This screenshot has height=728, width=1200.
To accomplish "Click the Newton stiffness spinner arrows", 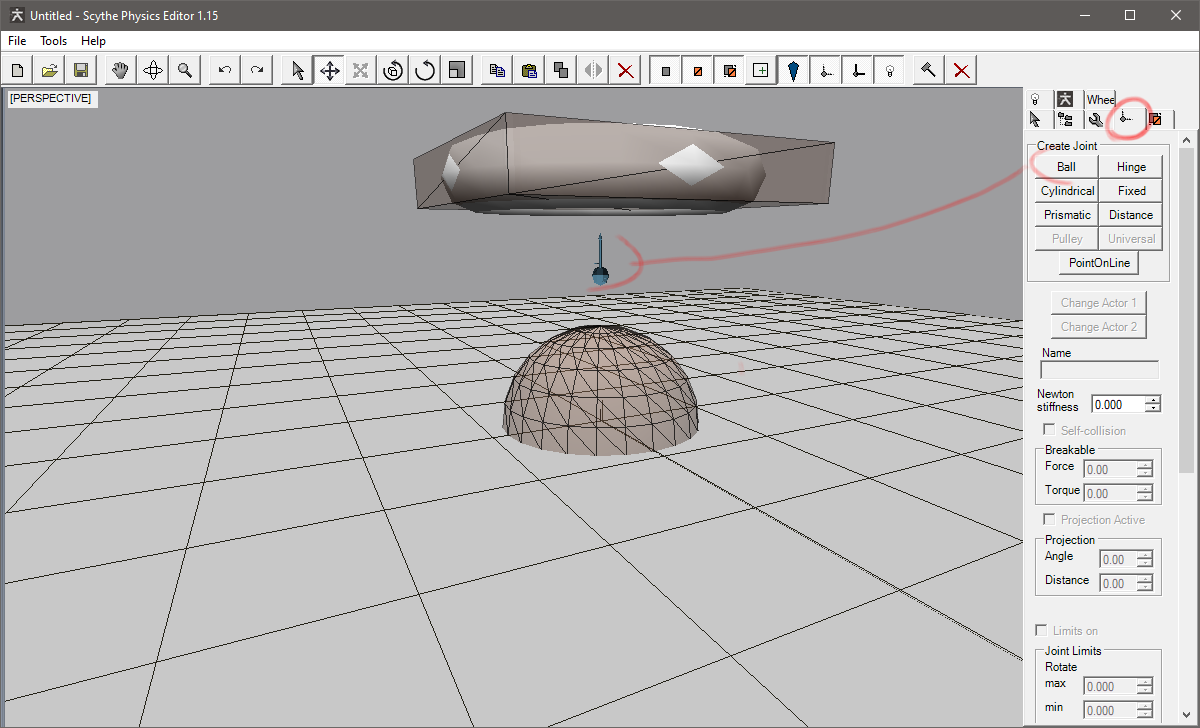I will click(x=1153, y=405).
